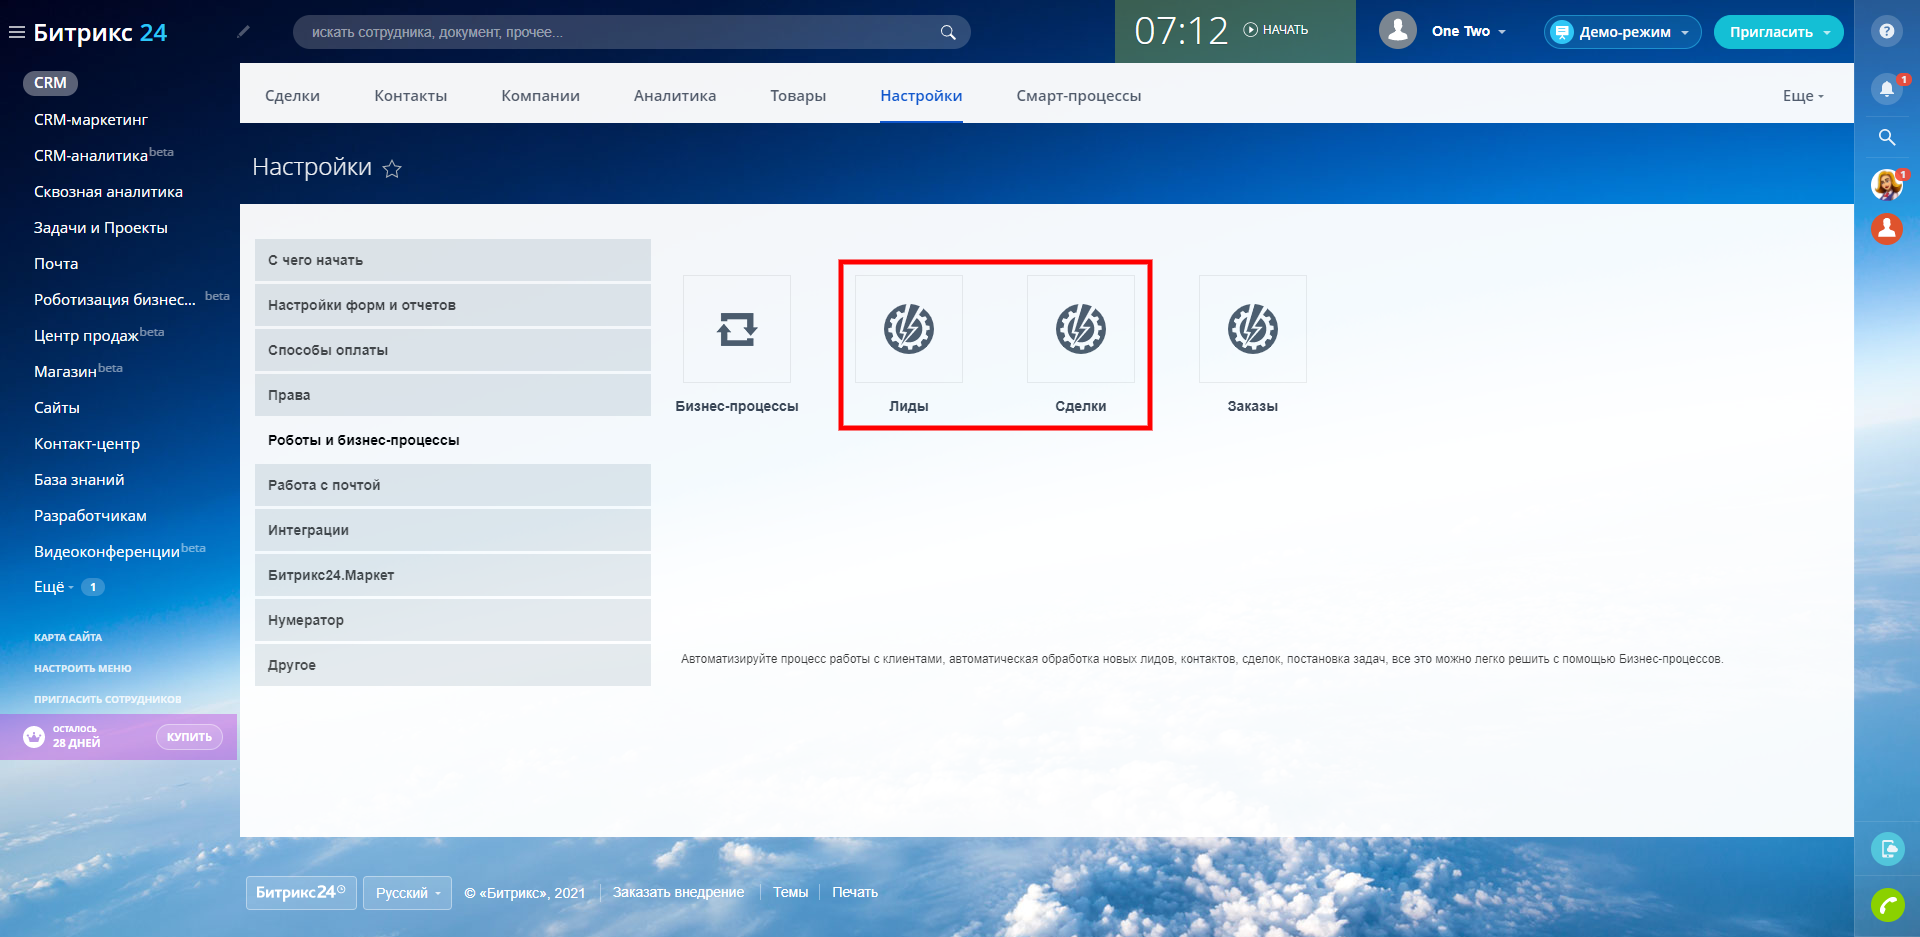Open the green phone call button
This screenshot has width=1920, height=937.
point(1887,905)
